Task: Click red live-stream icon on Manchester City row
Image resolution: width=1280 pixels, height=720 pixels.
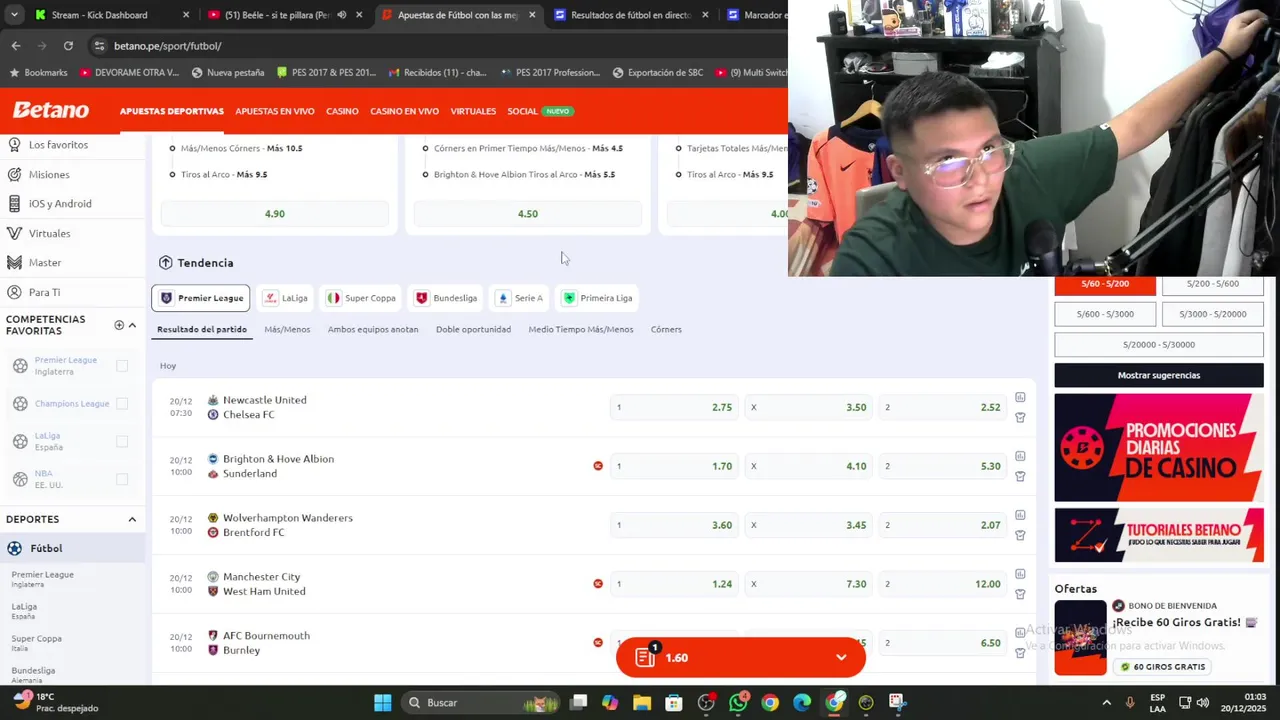Action: (598, 584)
